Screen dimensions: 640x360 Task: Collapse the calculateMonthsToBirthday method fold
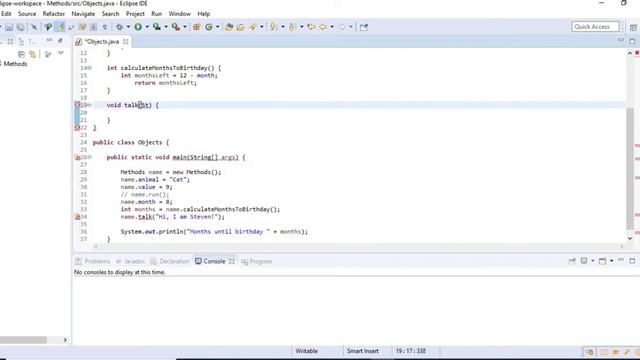point(90,68)
